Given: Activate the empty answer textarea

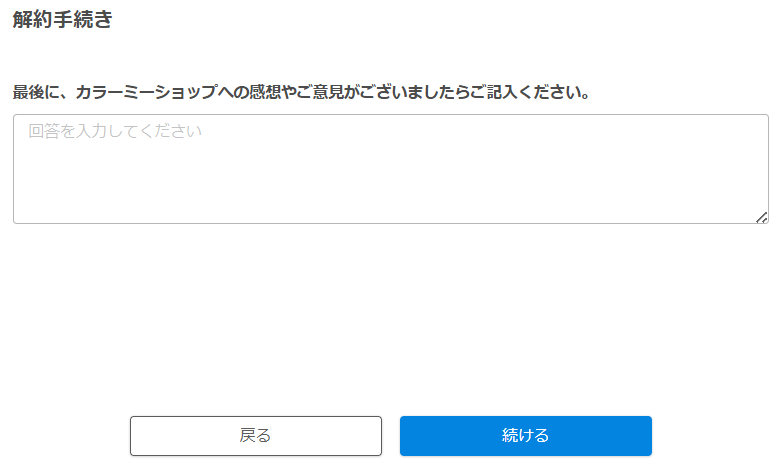Looking at the screenshot, I should [390, 169].
